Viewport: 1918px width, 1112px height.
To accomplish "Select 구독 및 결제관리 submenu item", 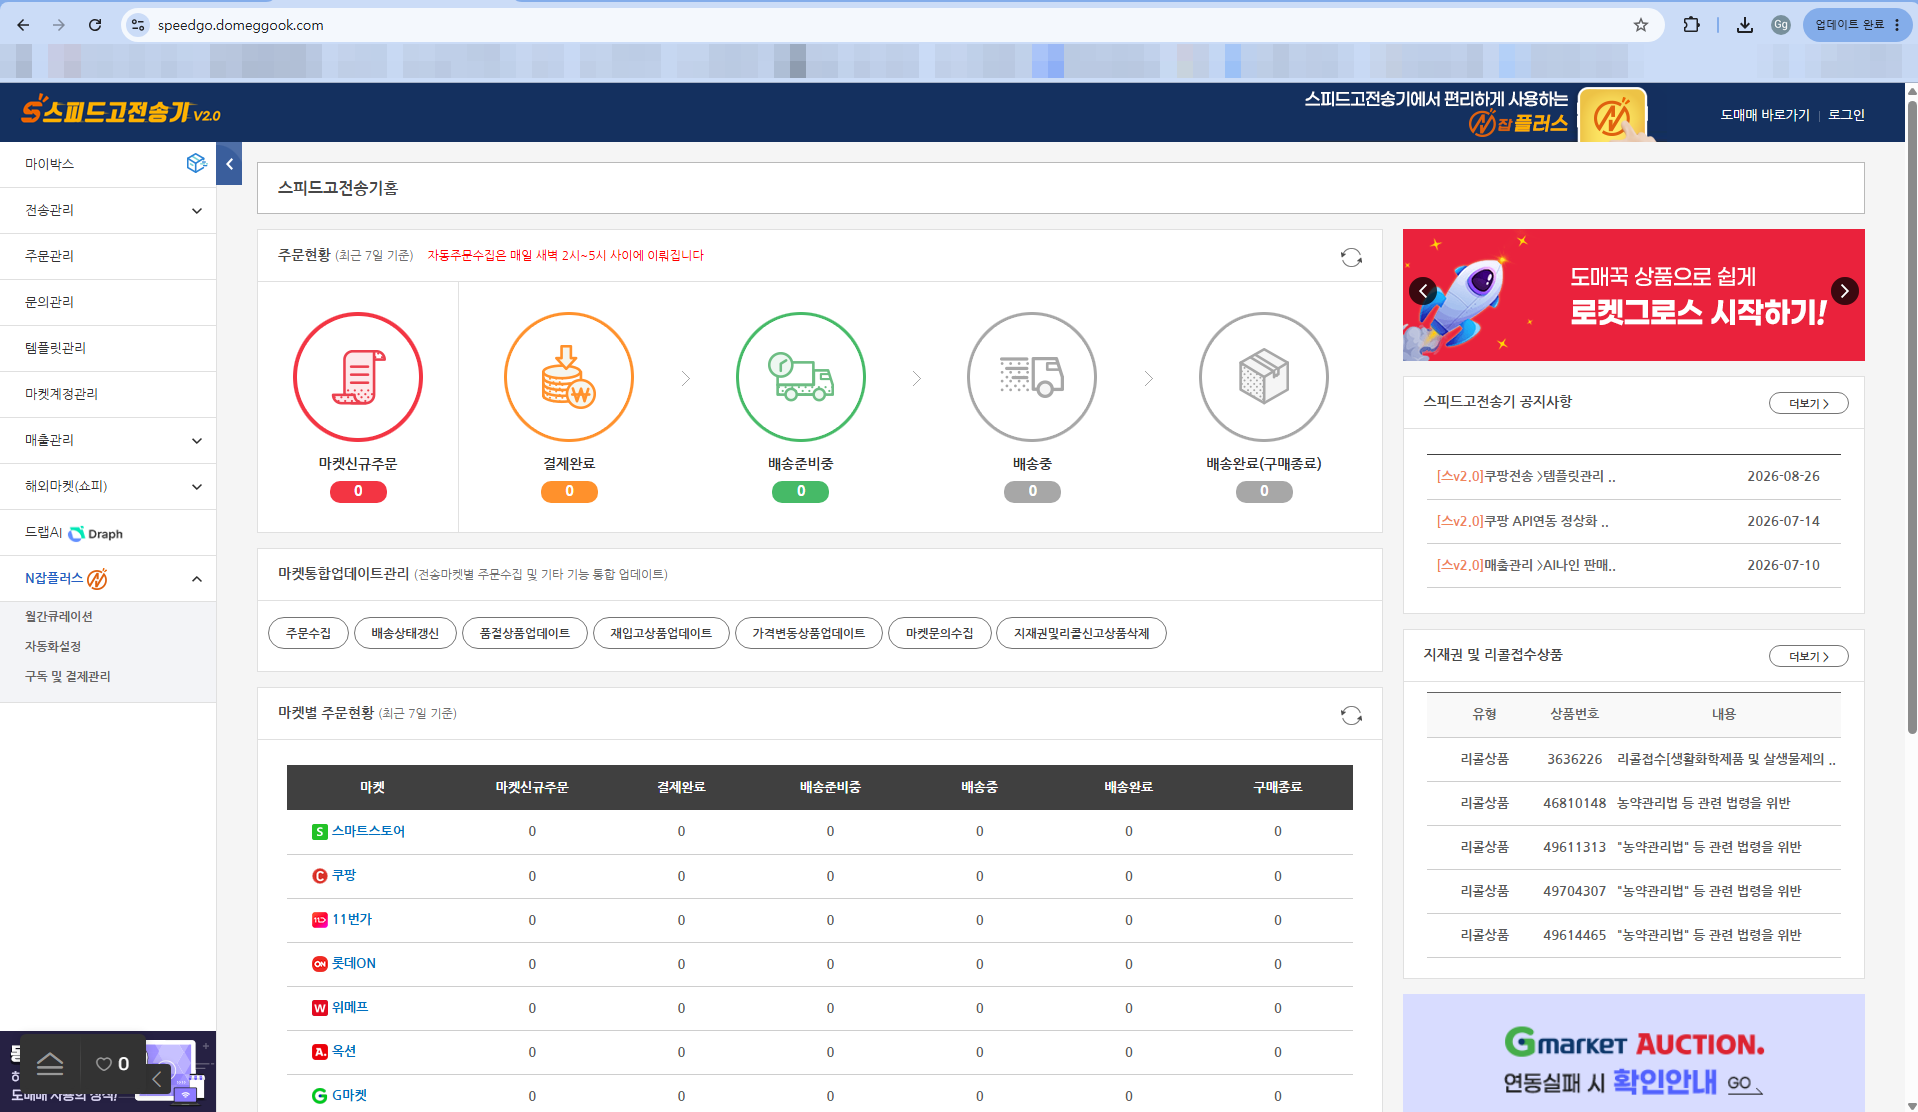I will coord(68,676).
